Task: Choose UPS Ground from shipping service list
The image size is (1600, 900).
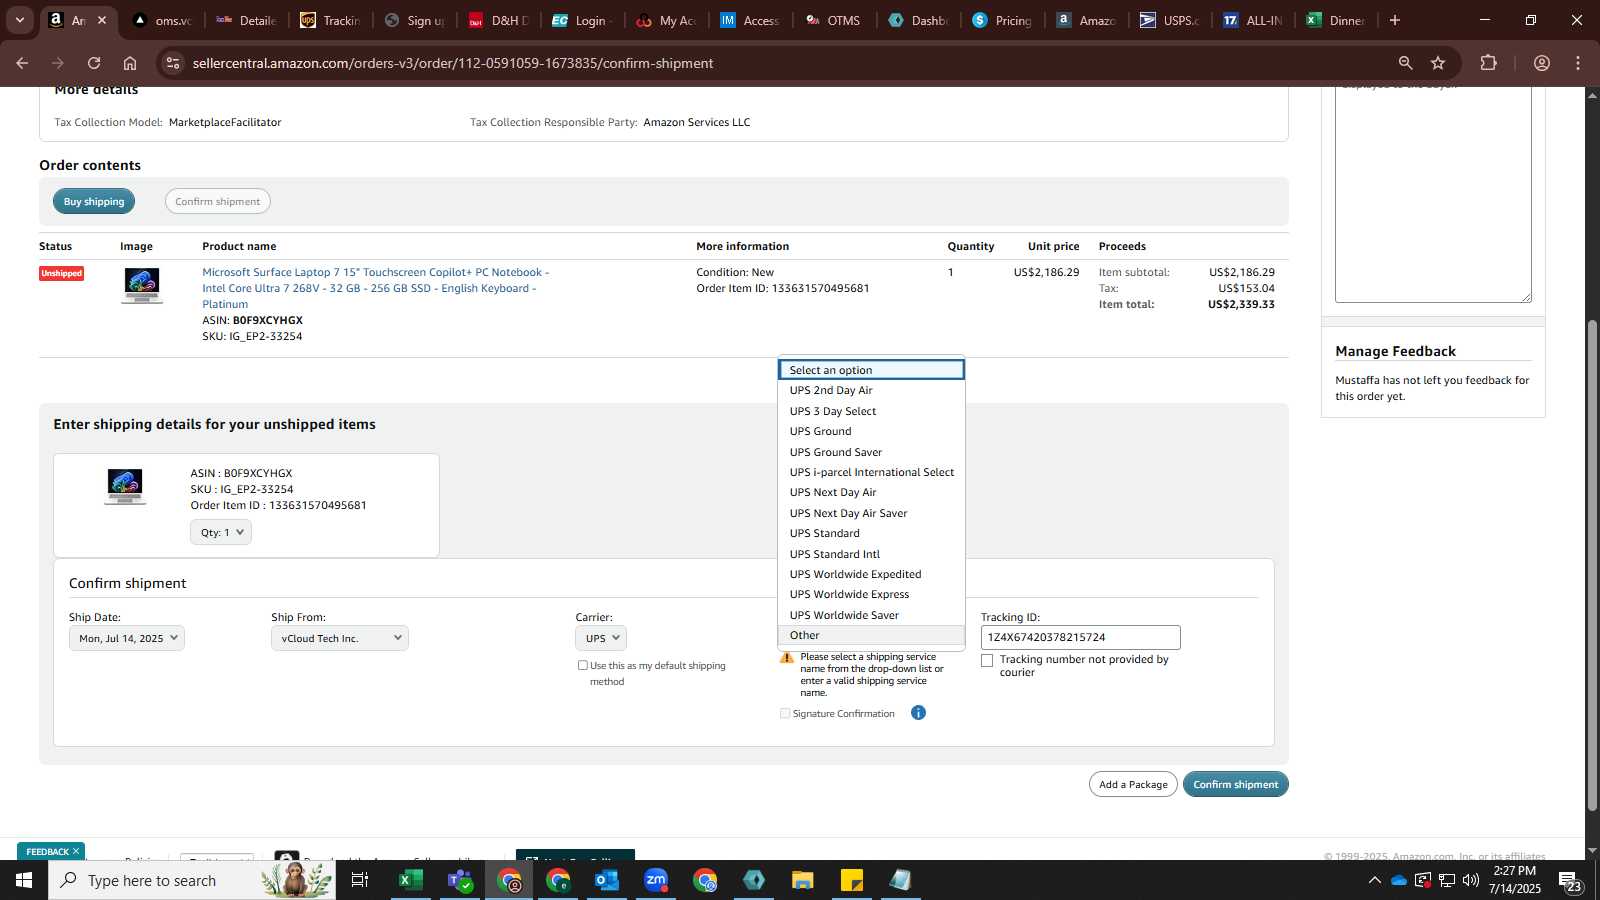Action: pos(871,431)
